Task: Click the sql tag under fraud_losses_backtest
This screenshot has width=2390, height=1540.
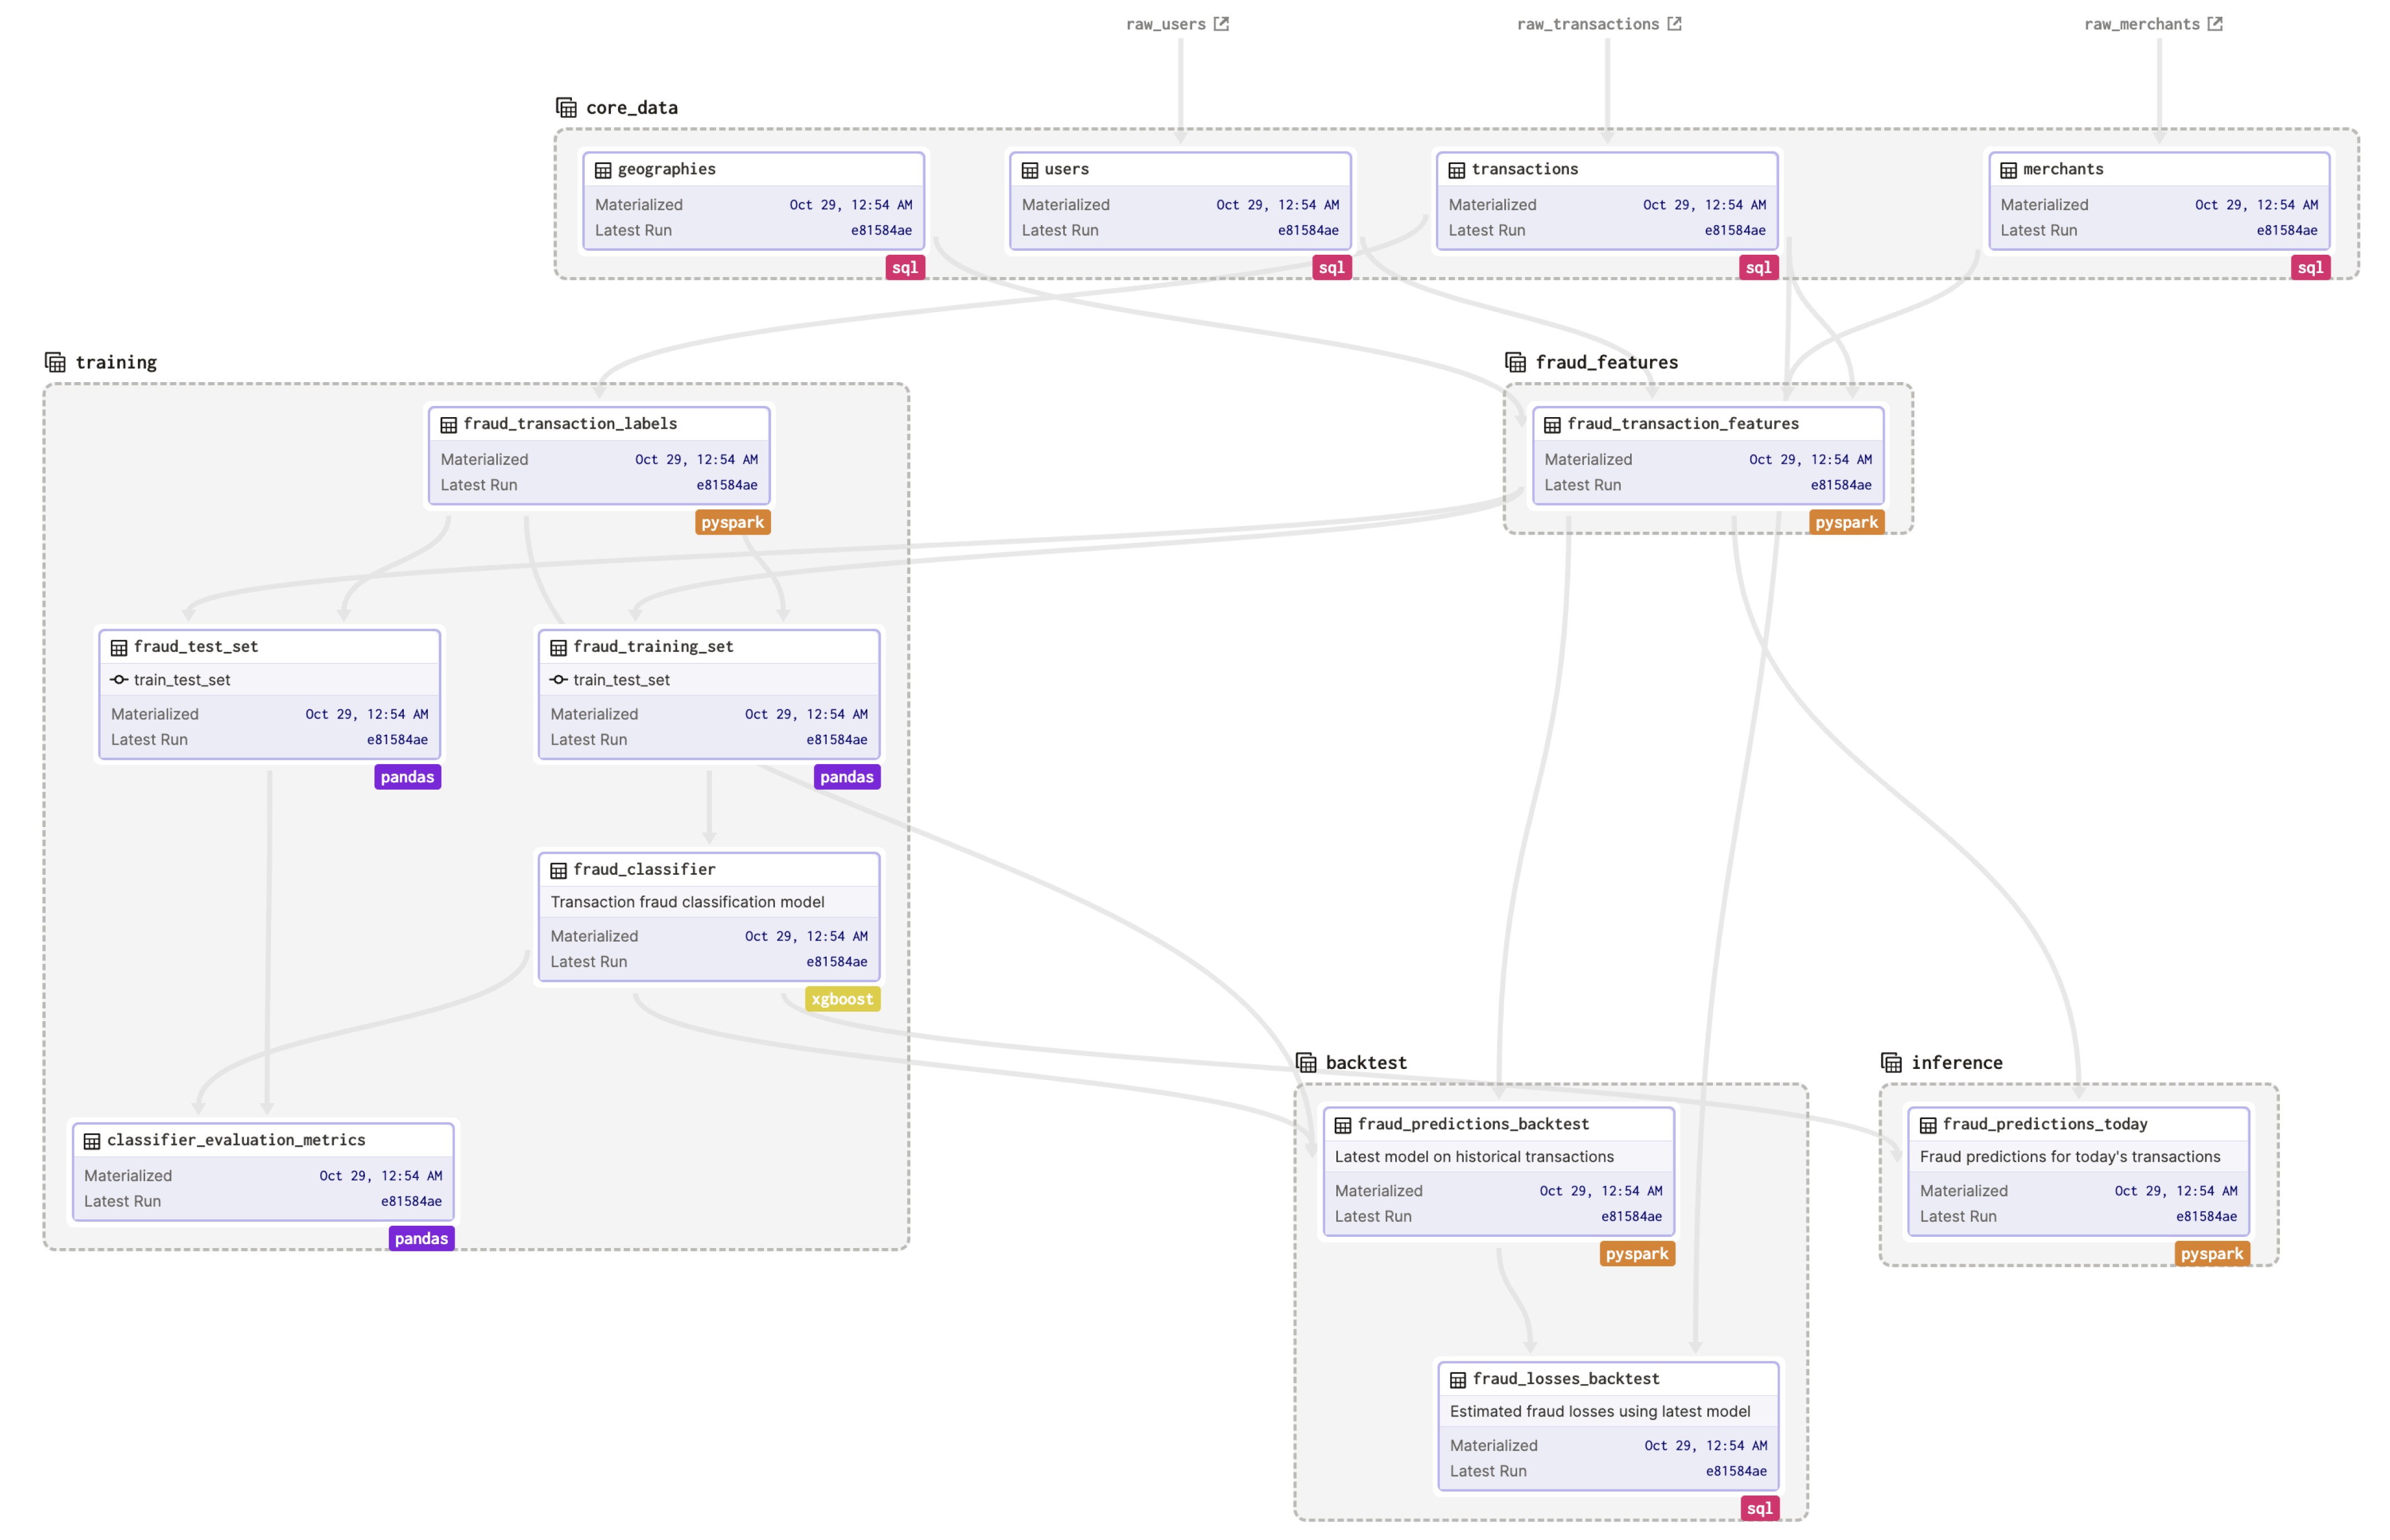Action: pos(1760,1508)
